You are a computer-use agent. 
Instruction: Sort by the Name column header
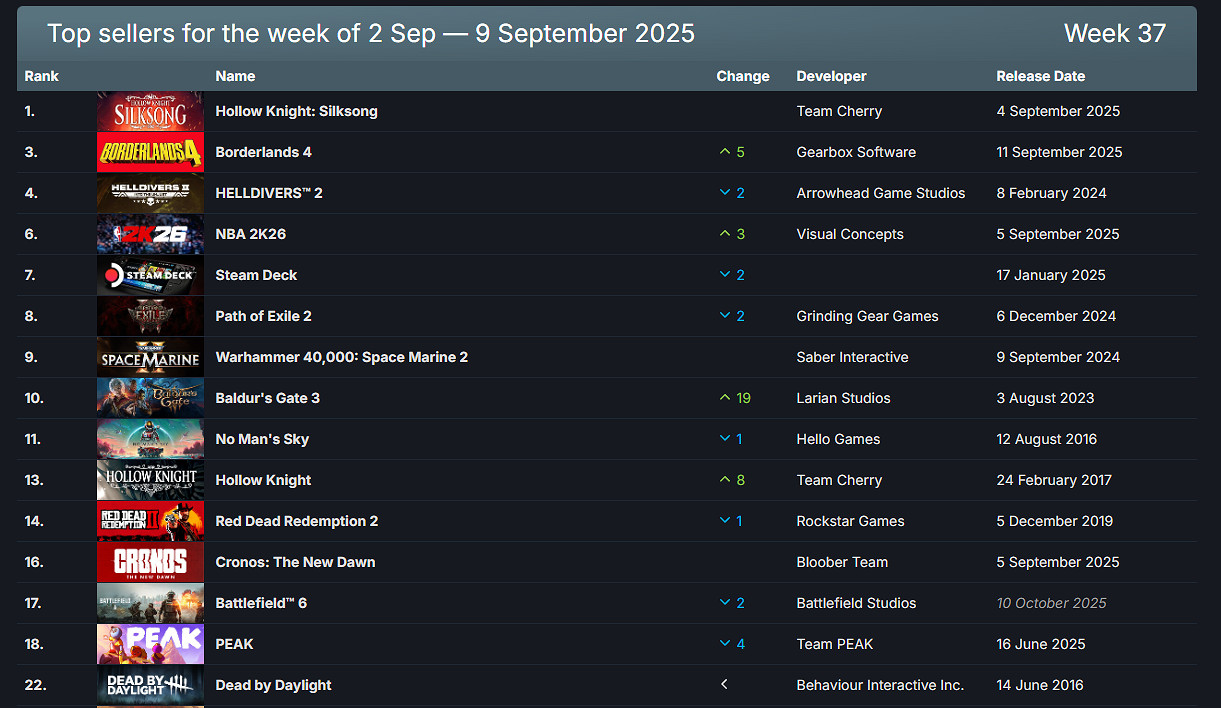(235, 76)
